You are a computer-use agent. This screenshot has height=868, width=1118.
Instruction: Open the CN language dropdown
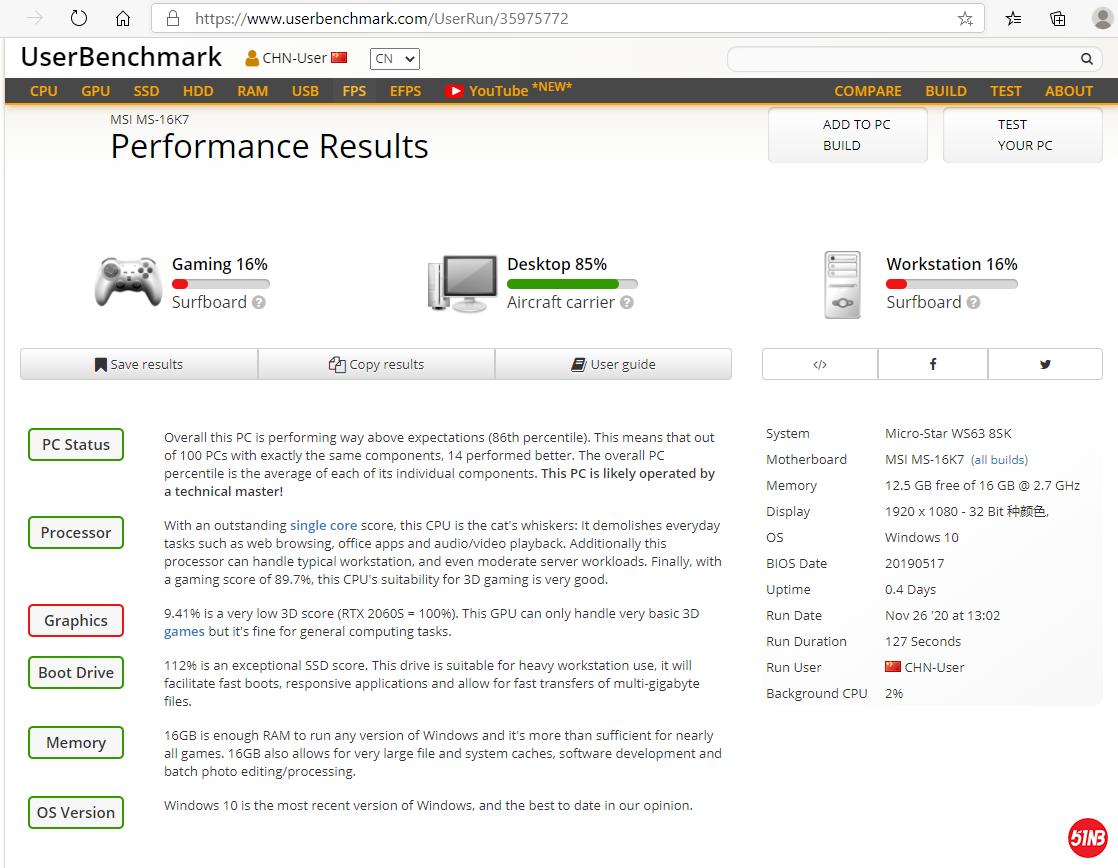tap(394, 58)
